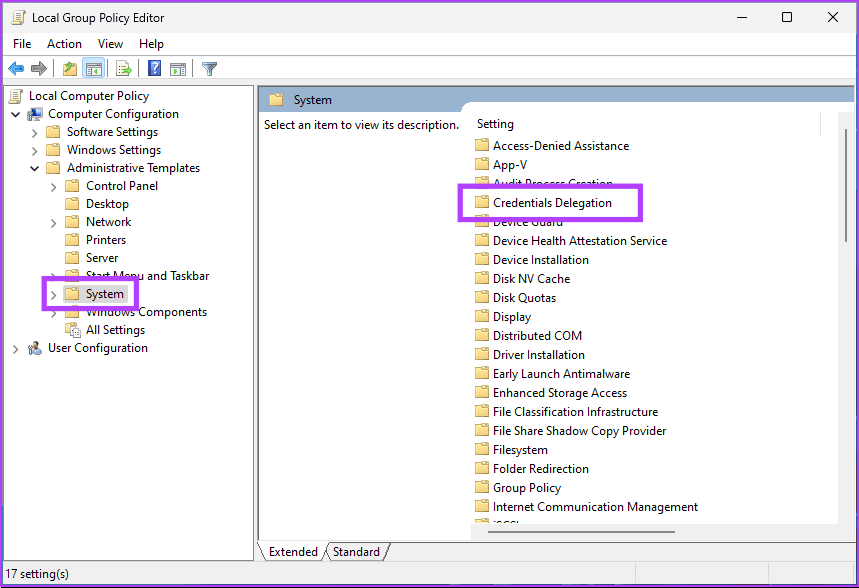Viewport: 859px width, 588px height.
Task: Click the Up One Level folder icon
Action: pos(69,69)
